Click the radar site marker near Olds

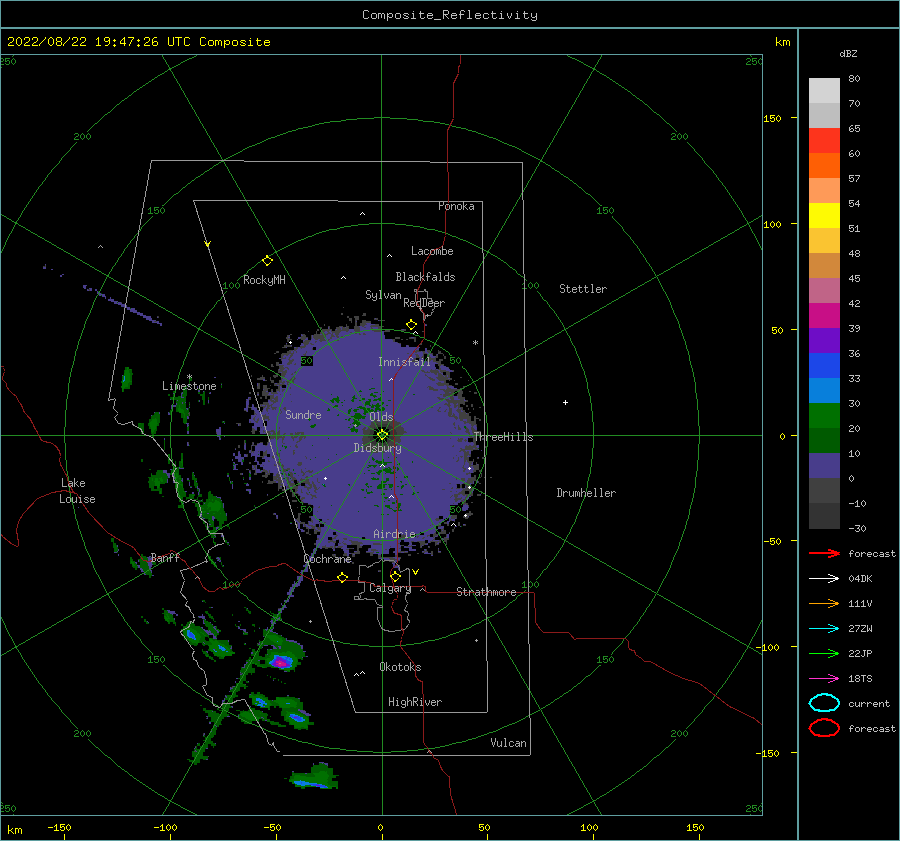pyautogui.click(x=382, y=435)
